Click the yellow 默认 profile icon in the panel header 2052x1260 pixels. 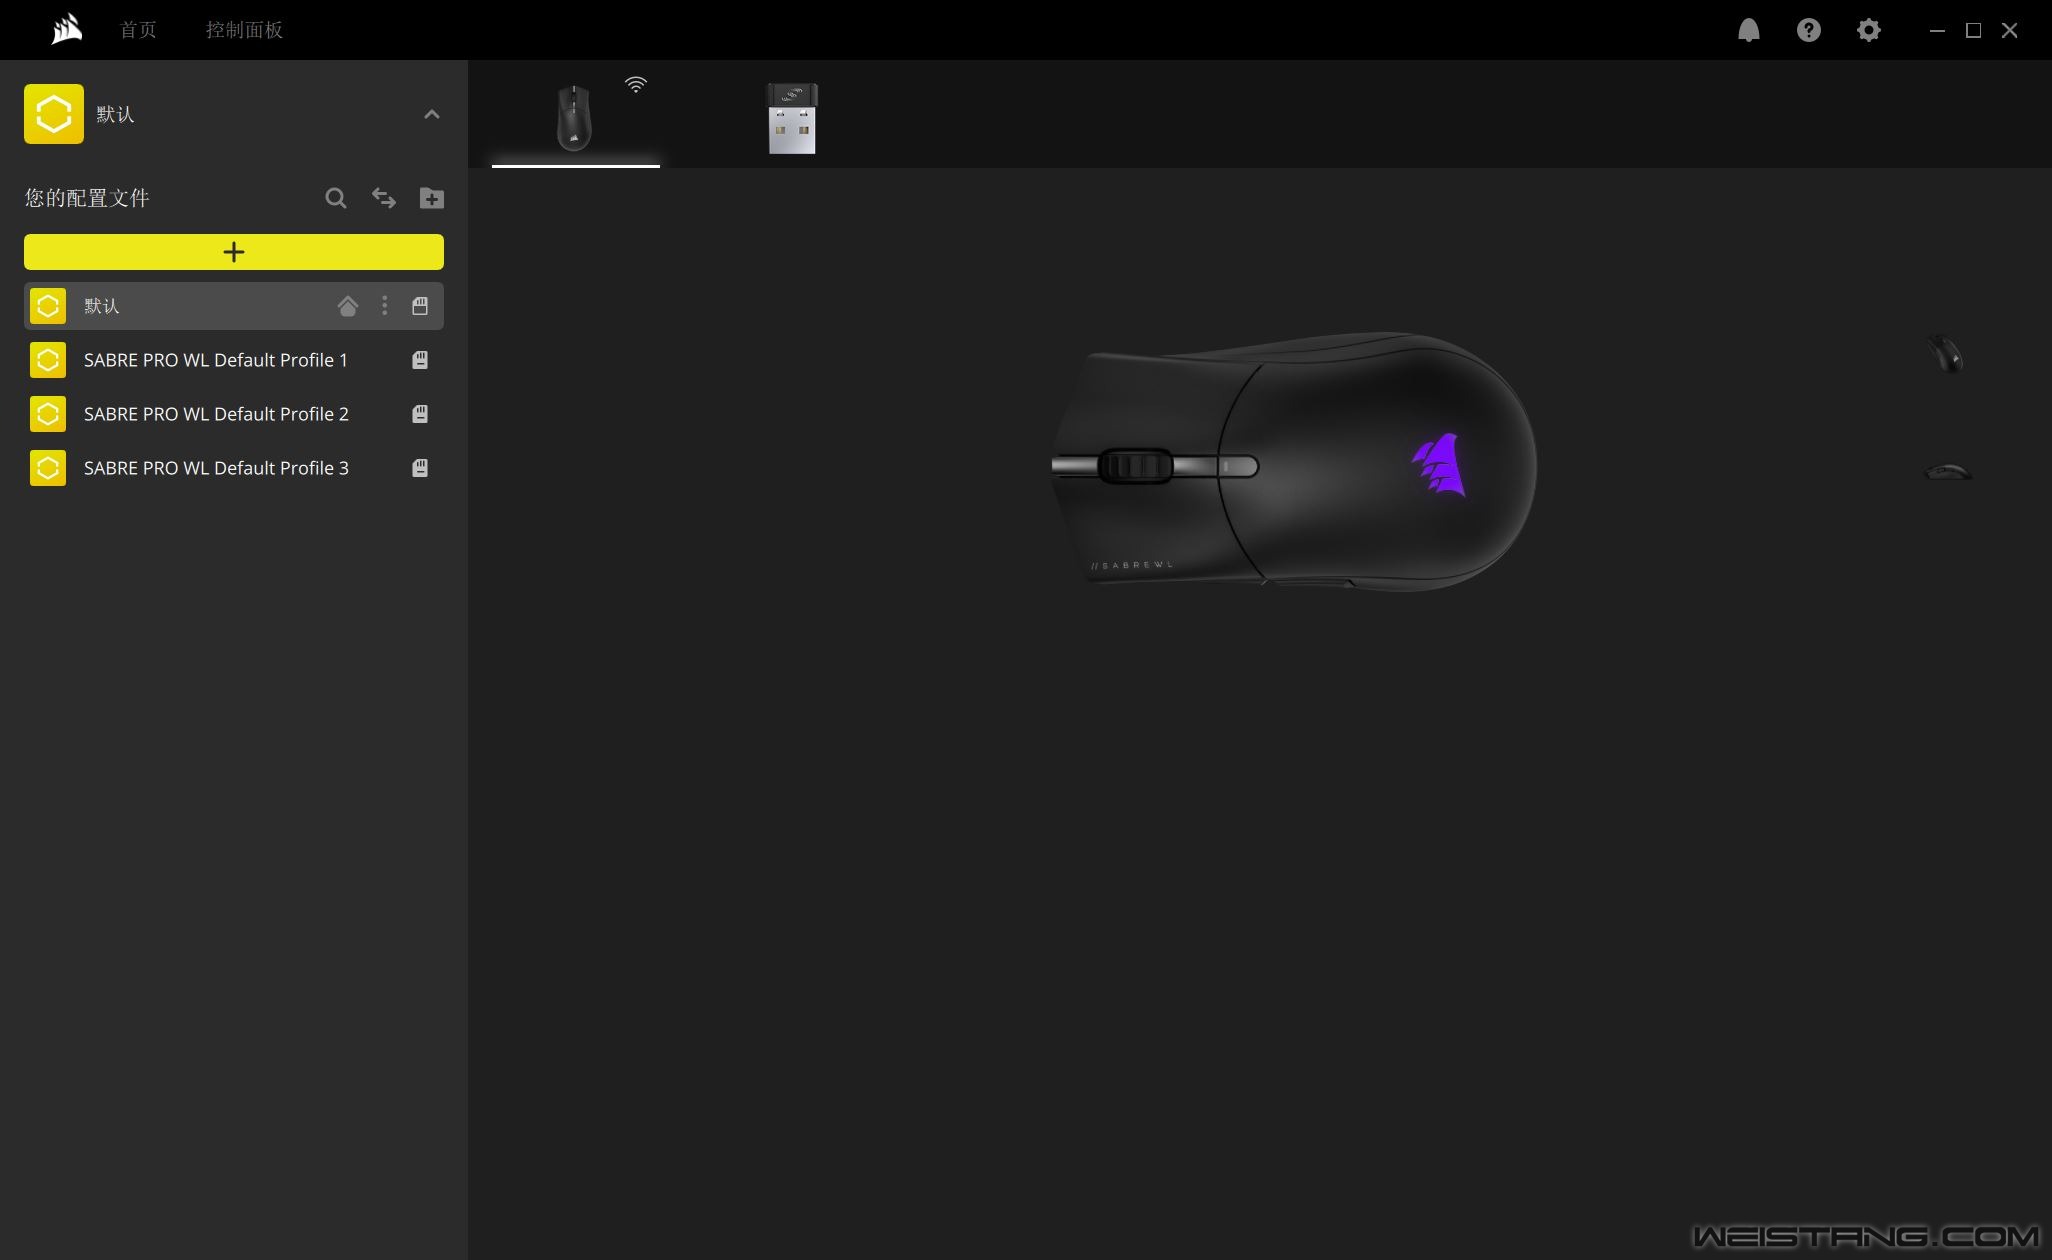click(54, 114)
